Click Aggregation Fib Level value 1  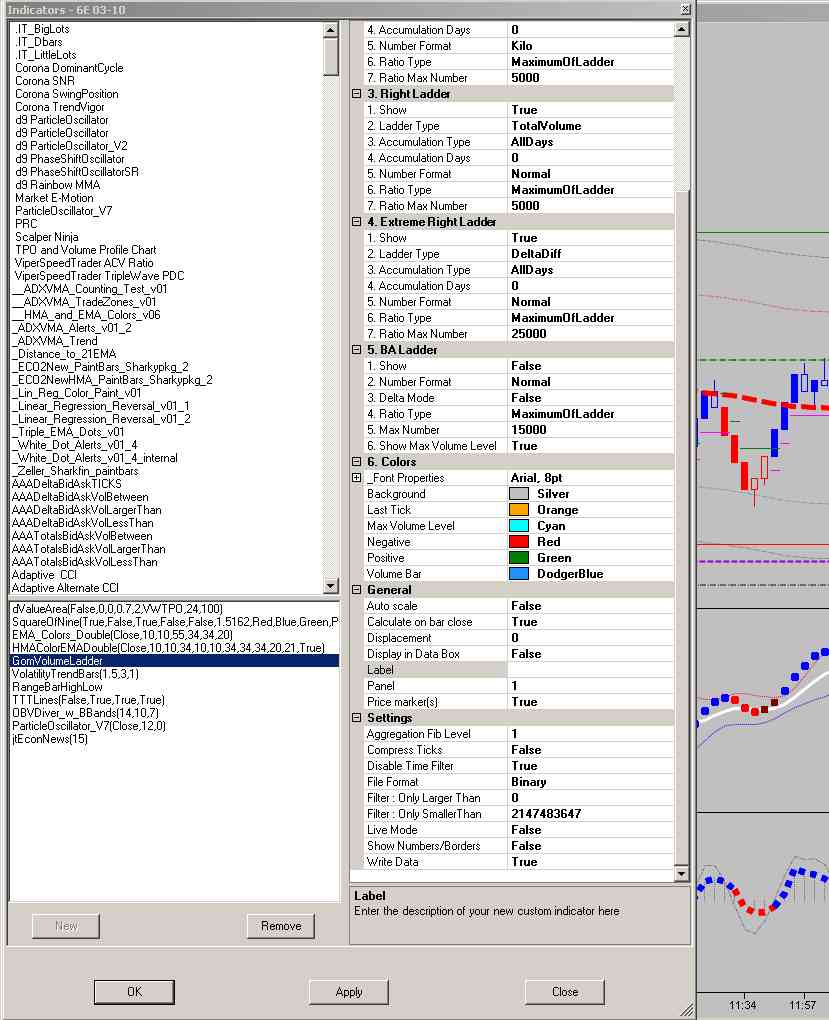coord(590,734)
